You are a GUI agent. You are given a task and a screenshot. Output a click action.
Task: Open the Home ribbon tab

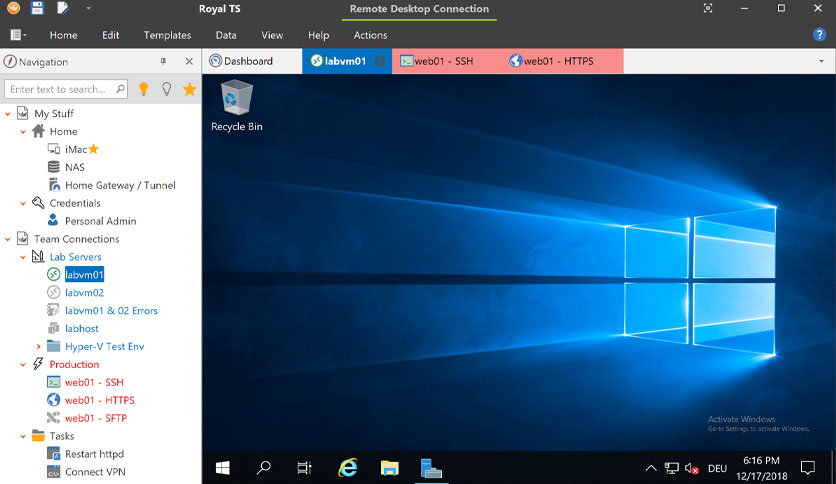(63, 35)
